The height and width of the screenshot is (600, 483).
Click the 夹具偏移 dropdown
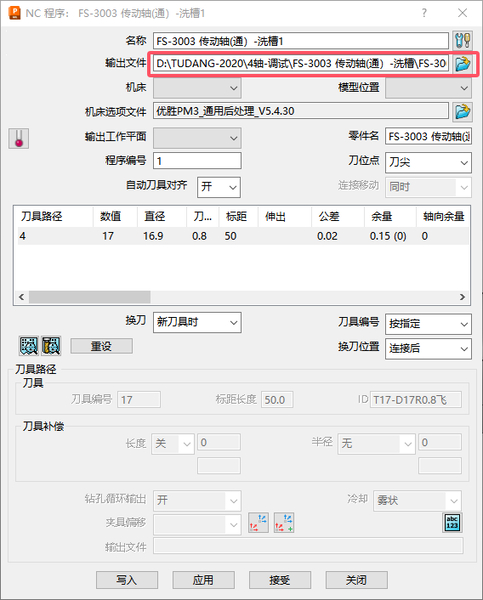(x=197, y=524)
